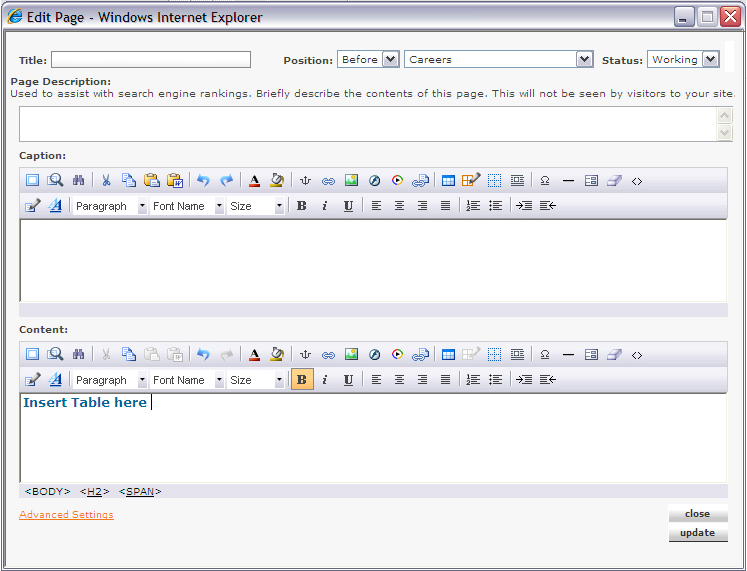Toggle Bold in Caption toolbar

tap(302, 206)
